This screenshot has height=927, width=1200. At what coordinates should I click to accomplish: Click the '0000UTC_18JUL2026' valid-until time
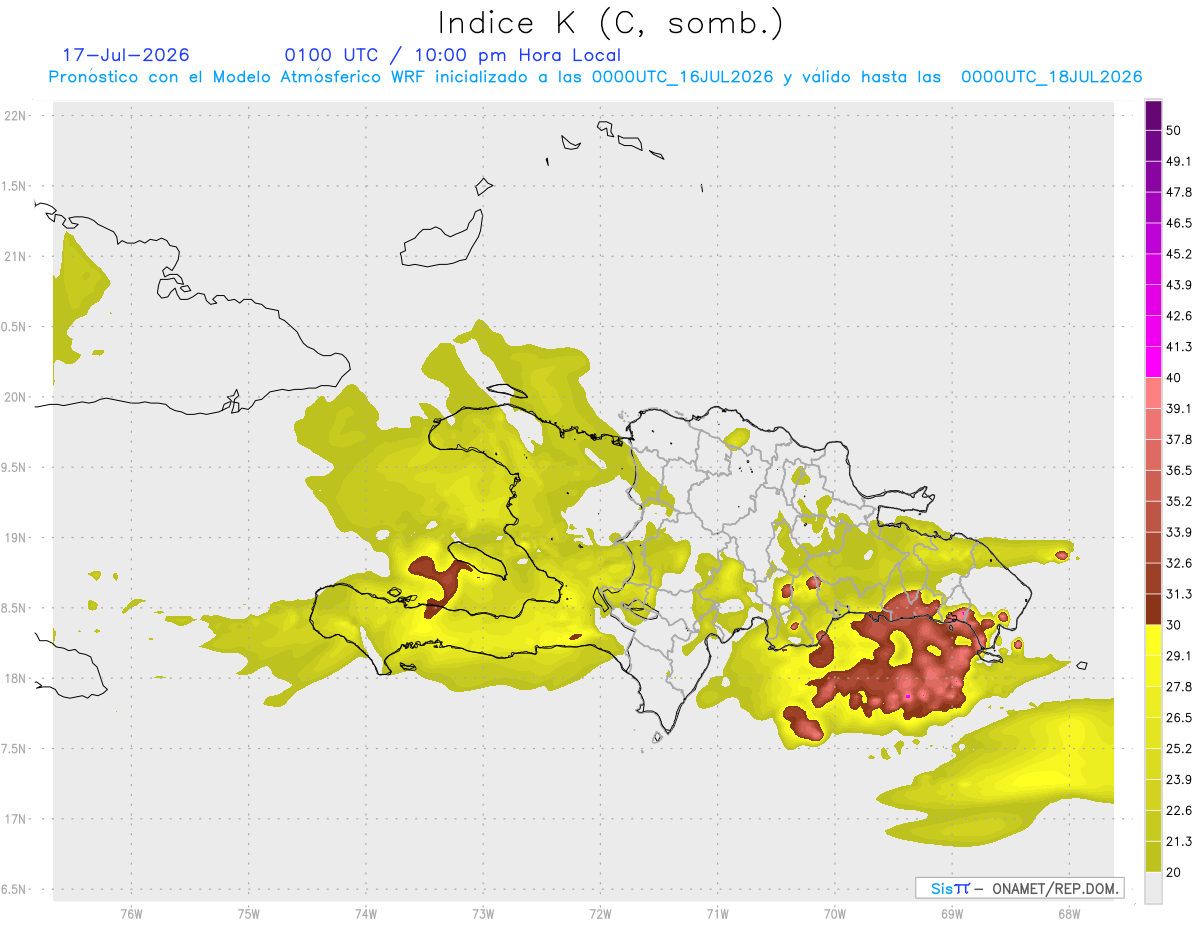[x=1052, y=77]
